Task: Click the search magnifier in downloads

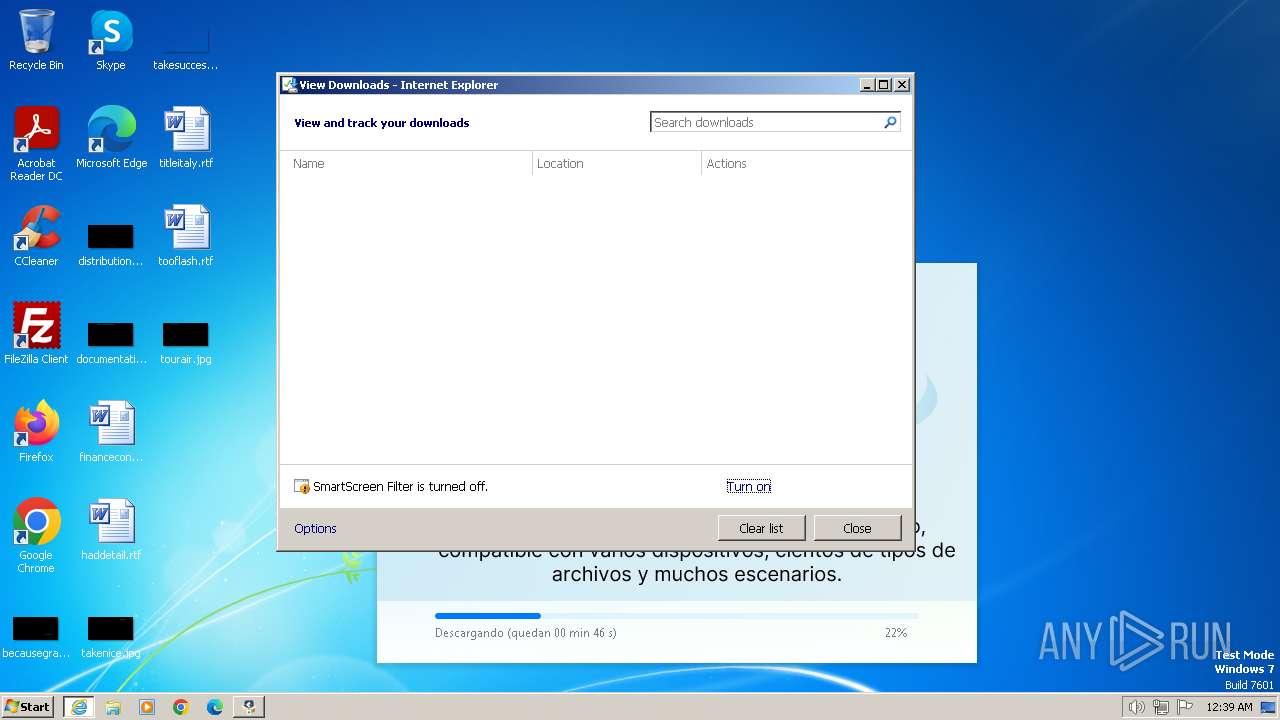Action: point(890,122)
